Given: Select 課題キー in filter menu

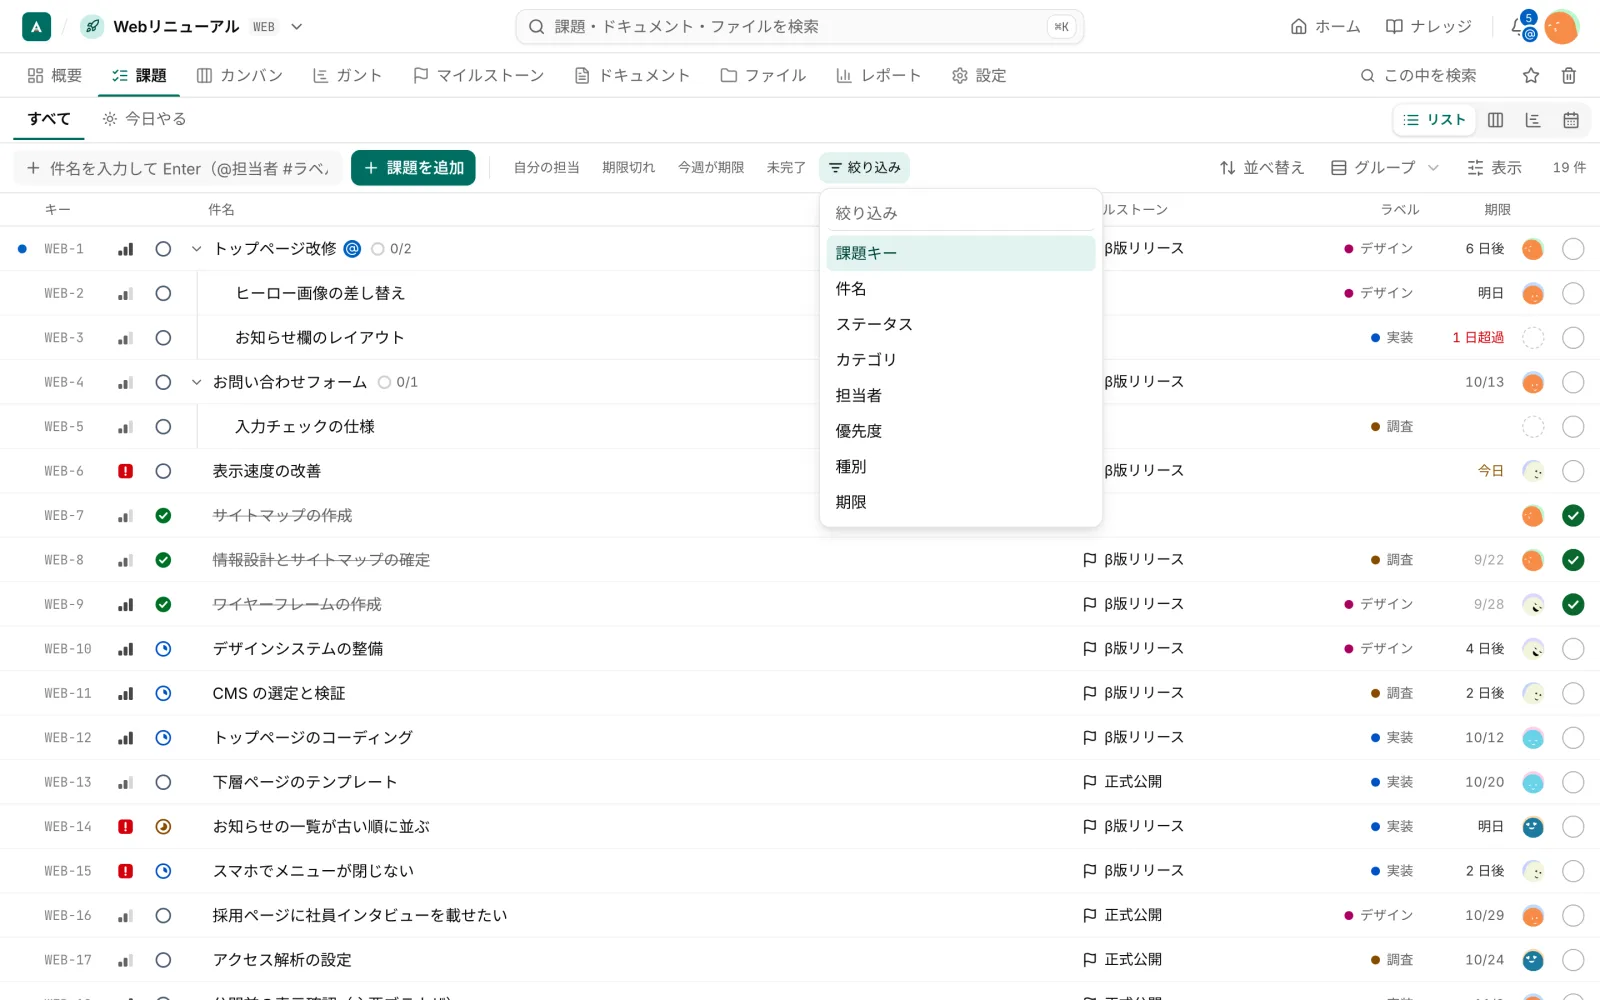Looking at the screenshot, I should (960, 253).
